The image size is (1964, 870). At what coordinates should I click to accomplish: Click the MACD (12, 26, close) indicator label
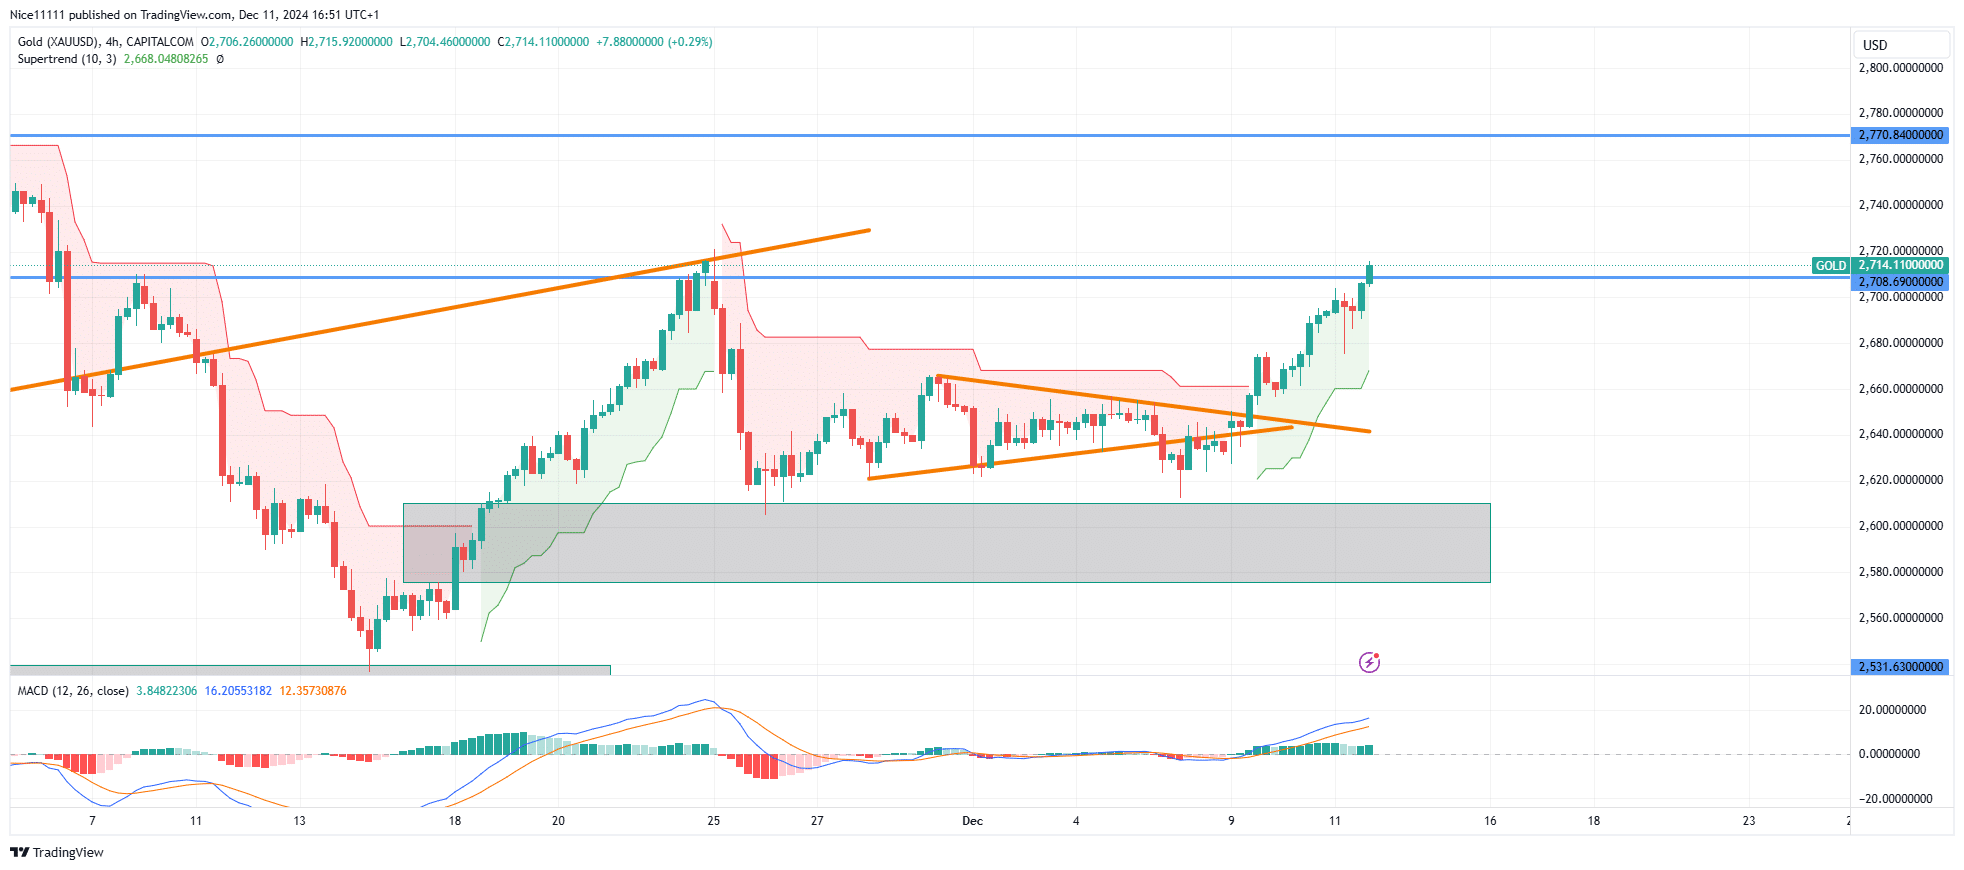point(73,691)
